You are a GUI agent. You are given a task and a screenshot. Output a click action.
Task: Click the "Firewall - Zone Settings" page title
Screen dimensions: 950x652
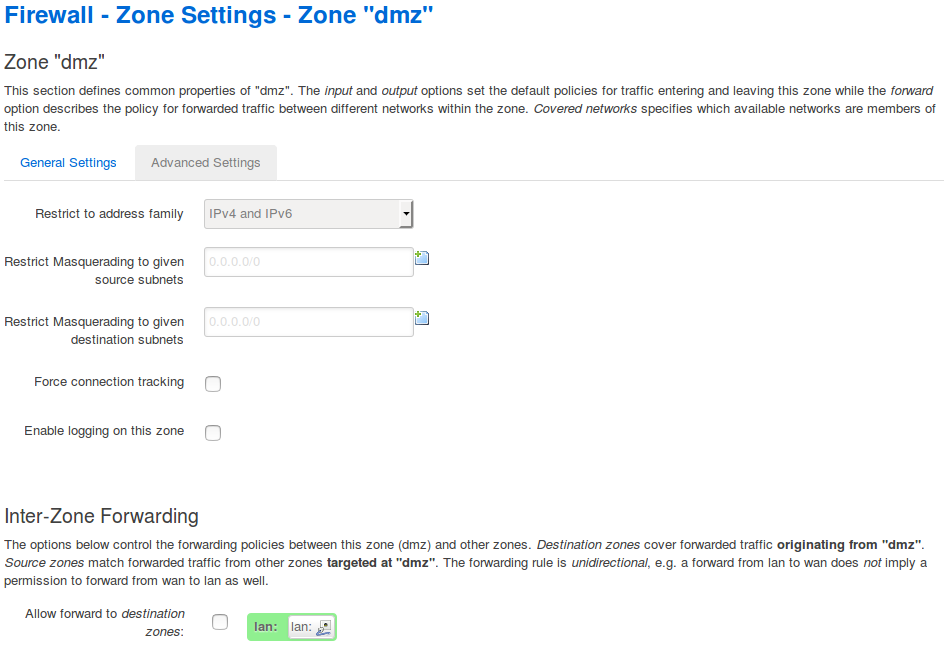[x=217, y=16]
